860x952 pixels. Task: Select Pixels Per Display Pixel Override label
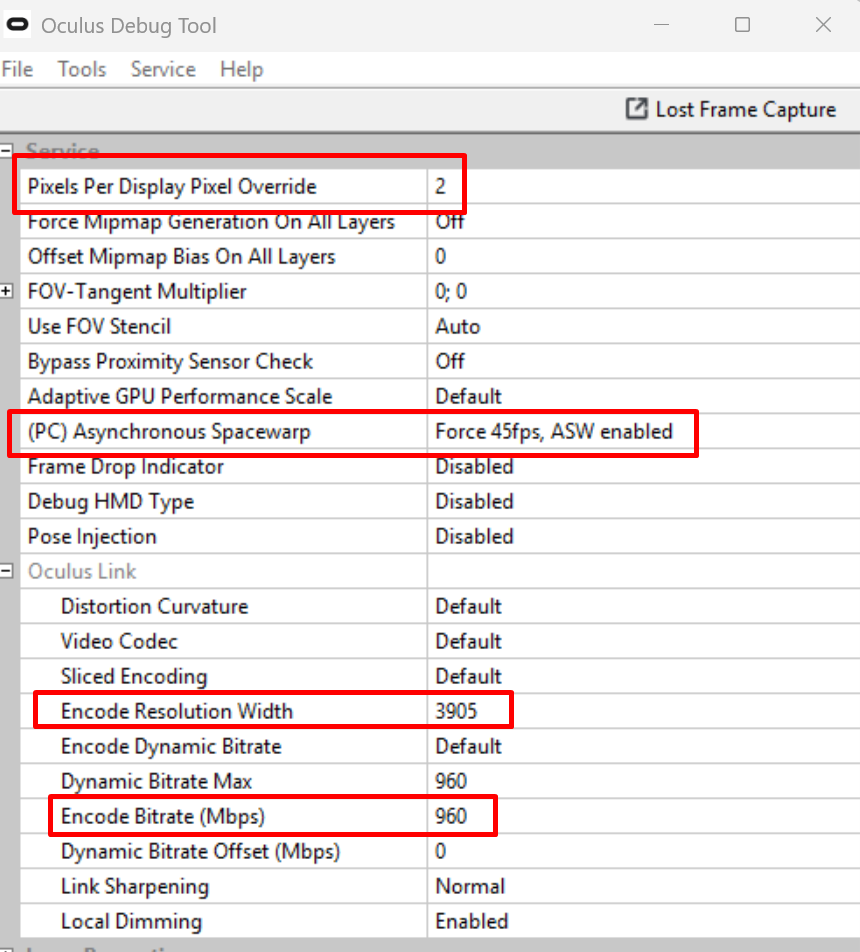pyautogui.click(x=172, y=186)
